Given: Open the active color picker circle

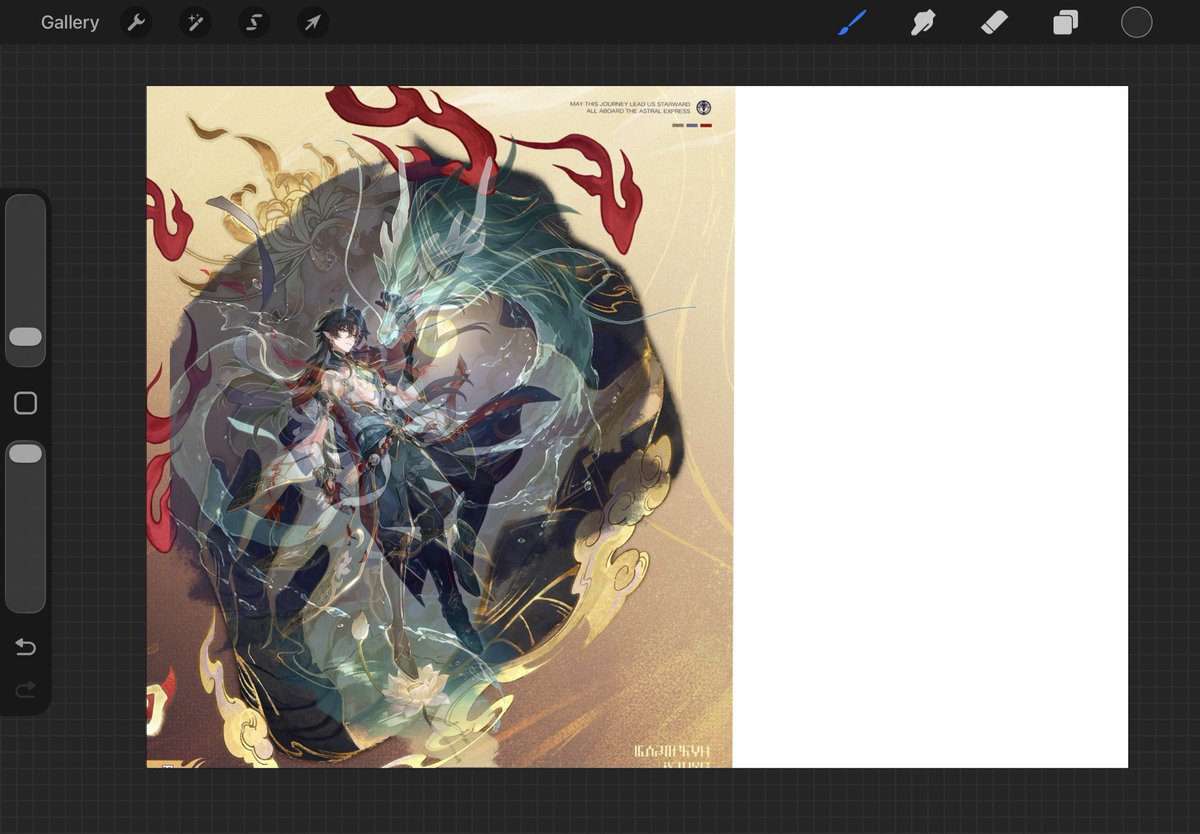Looking at the screenshot, I should (x=1136, y=22).
